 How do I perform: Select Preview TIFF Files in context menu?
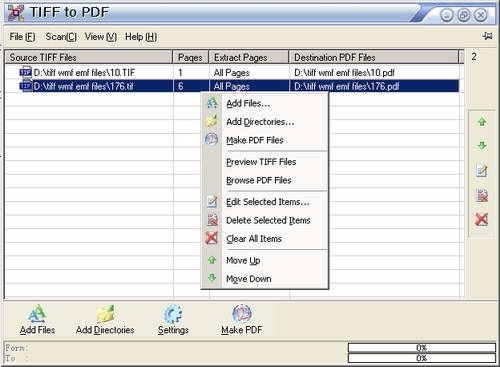click(265, 162)
